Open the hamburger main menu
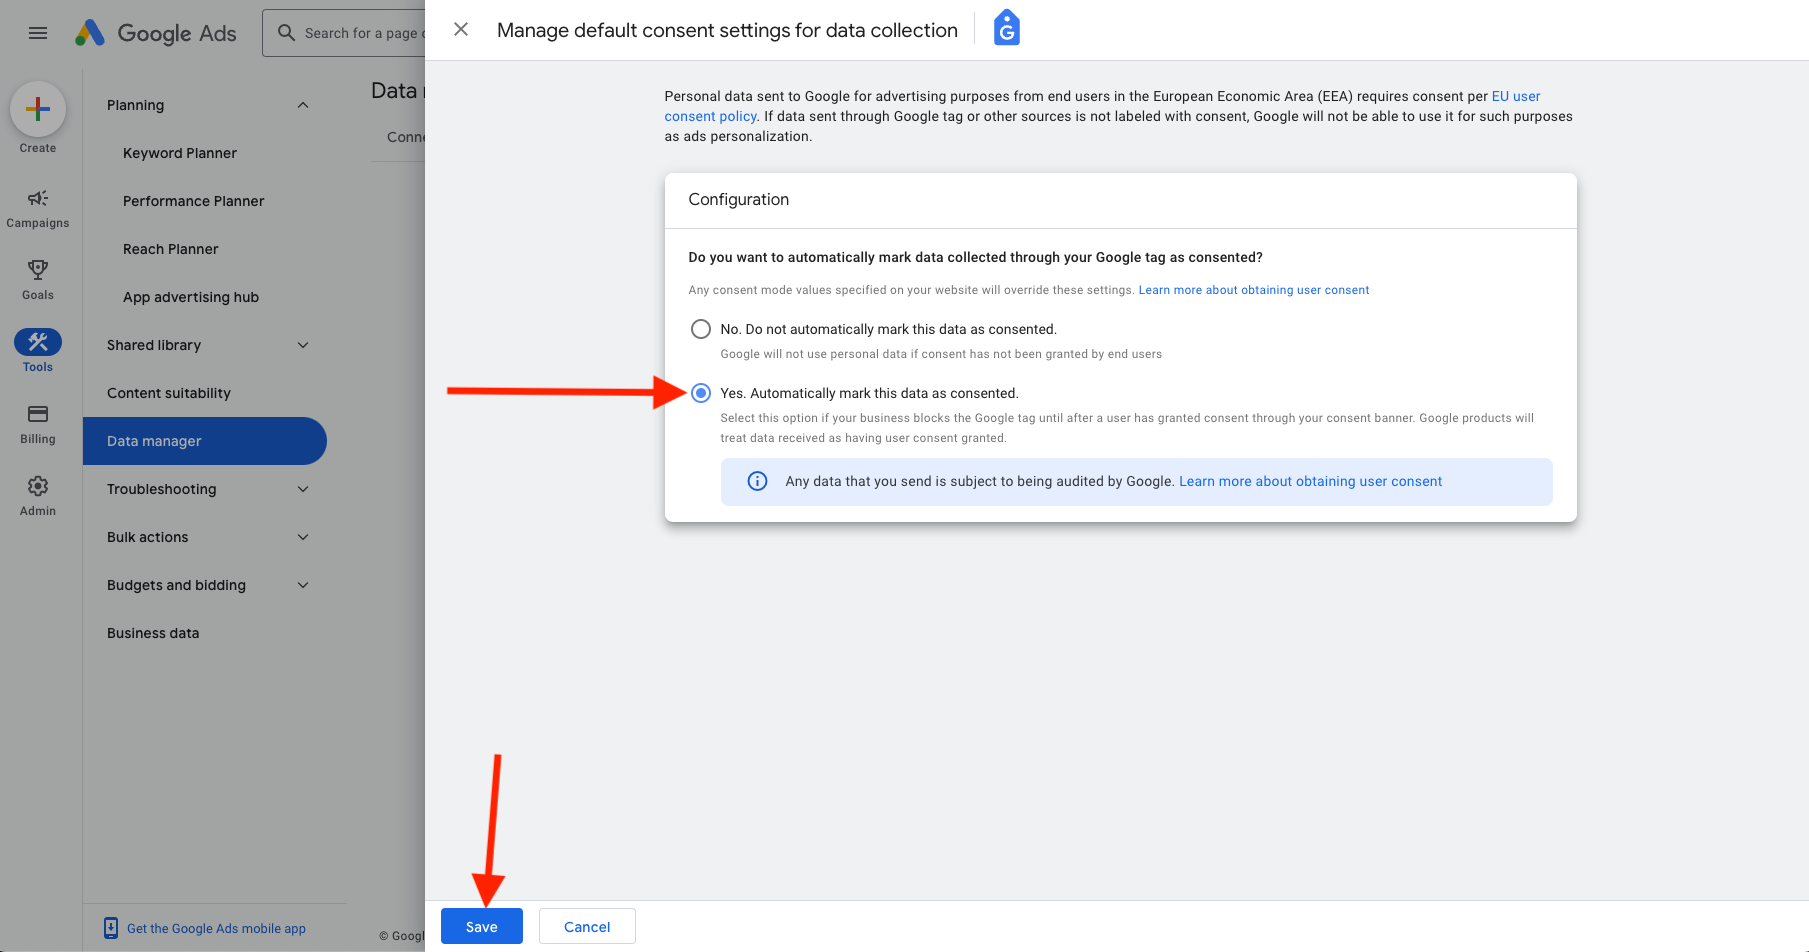Viewport: 1809px width, 952px height. coord(38,33)
